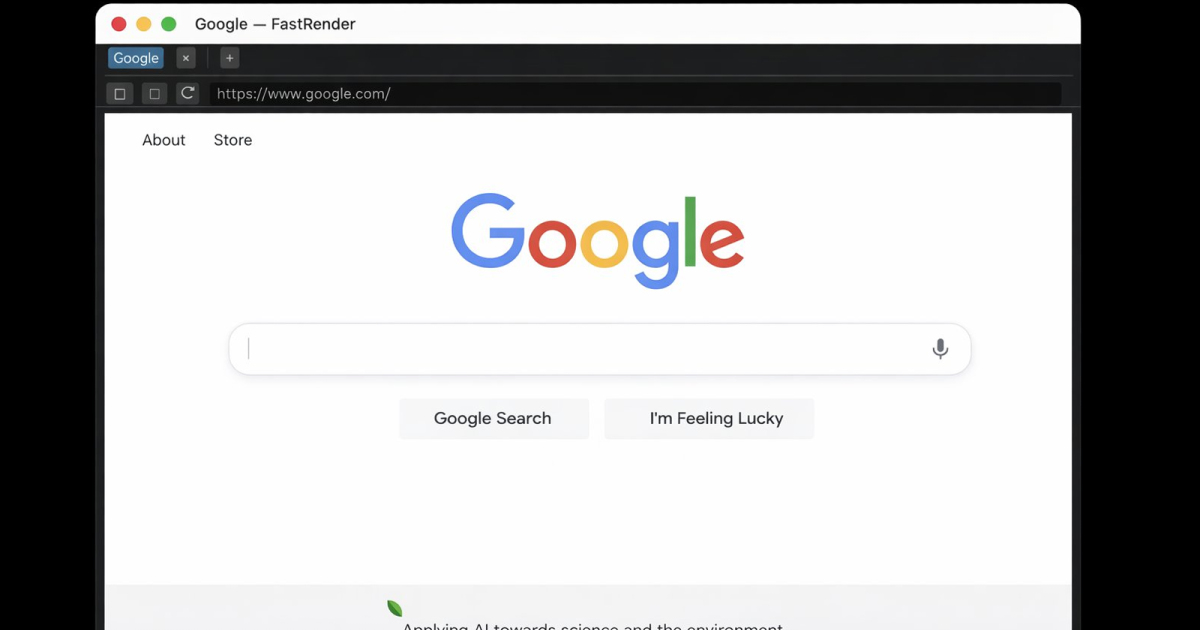Click the microphone voice search icon

click(x=940, y=349)
